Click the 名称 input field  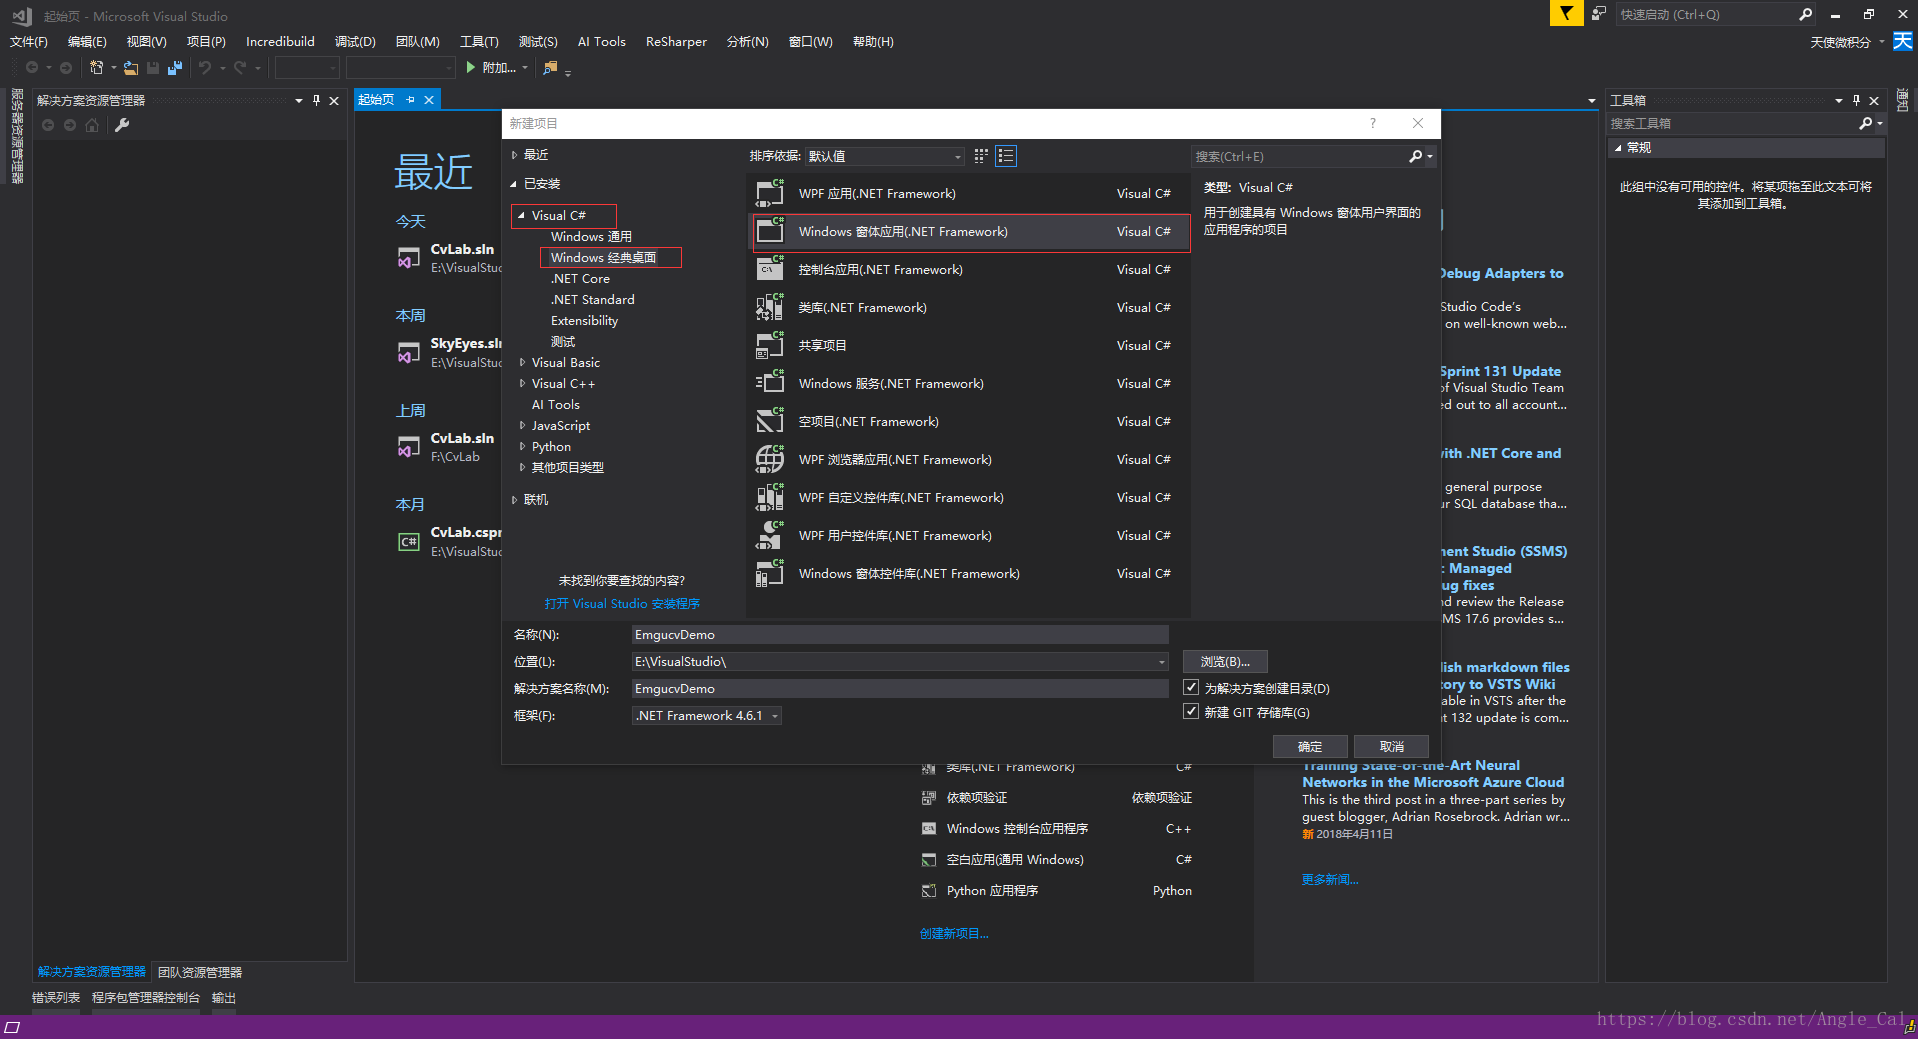pos(900,634)
